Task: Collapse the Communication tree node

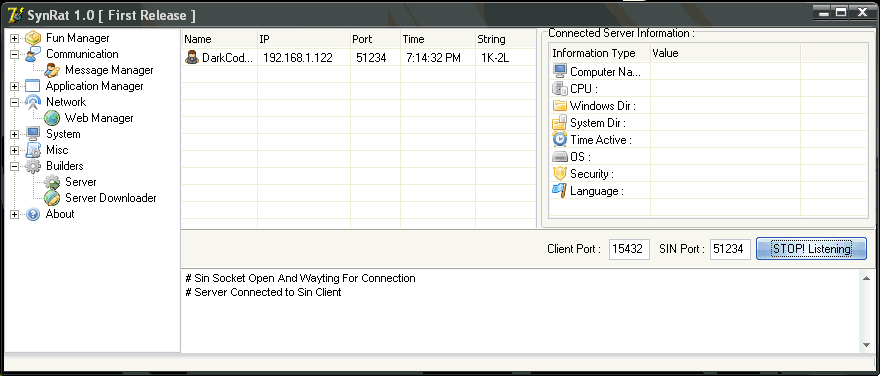Action: coord(15,54)
